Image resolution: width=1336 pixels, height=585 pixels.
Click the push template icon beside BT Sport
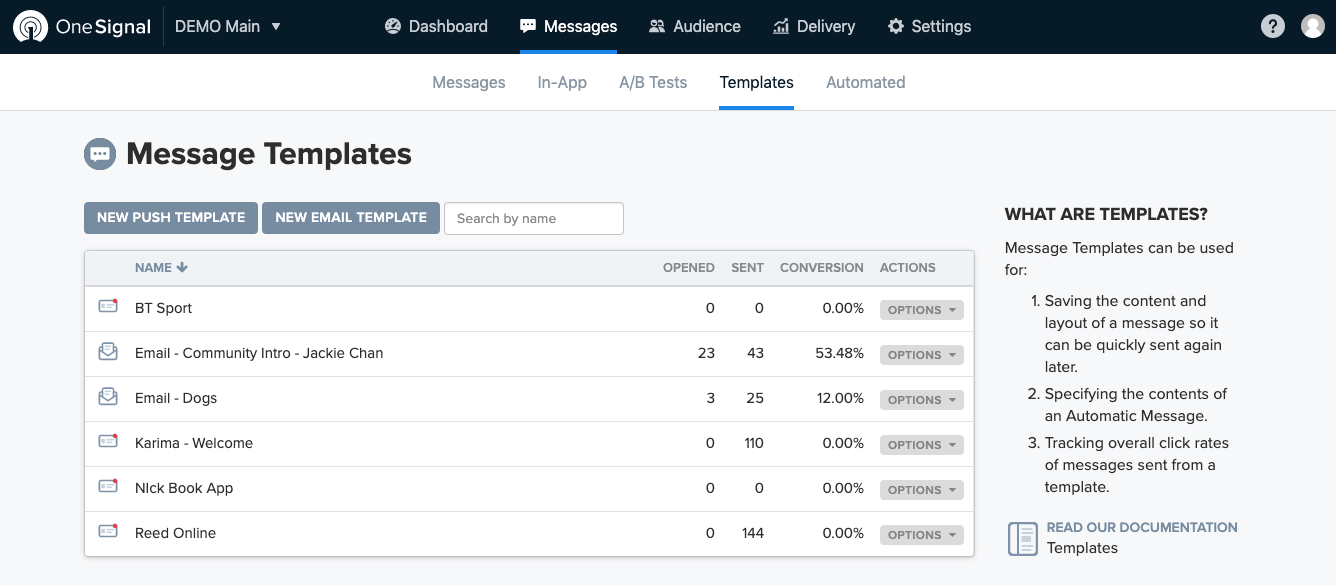(108, 307)
